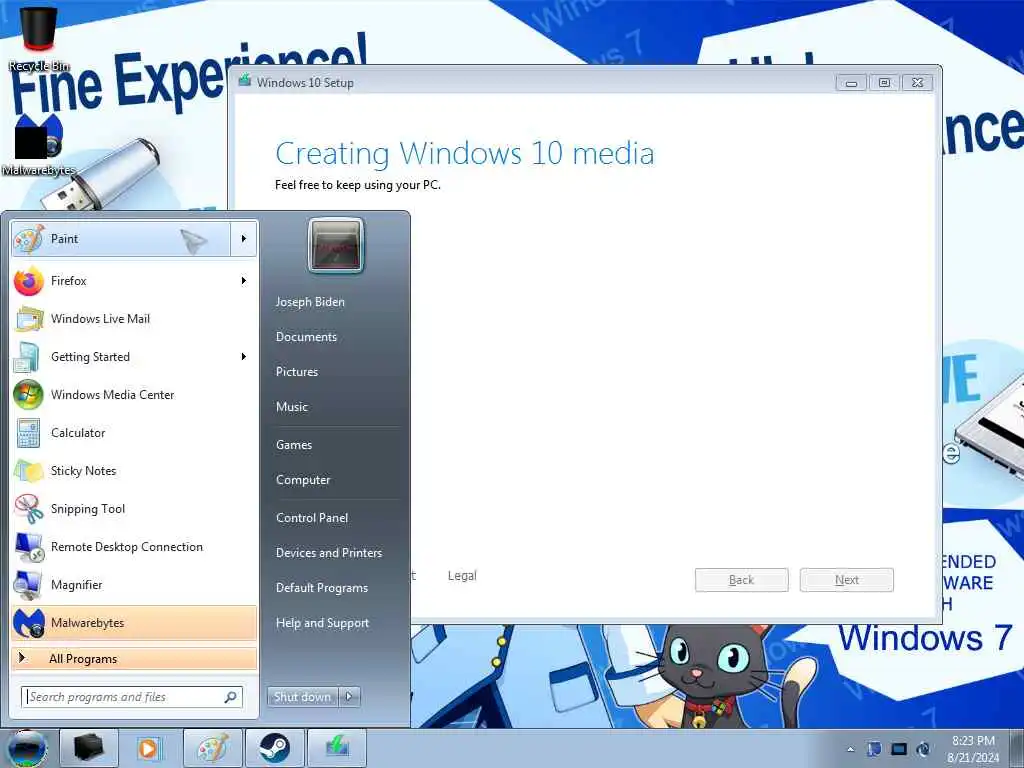The image size is (1024, 768).
Task: Open Getting Started icon
Action: (x=29, y=357)
